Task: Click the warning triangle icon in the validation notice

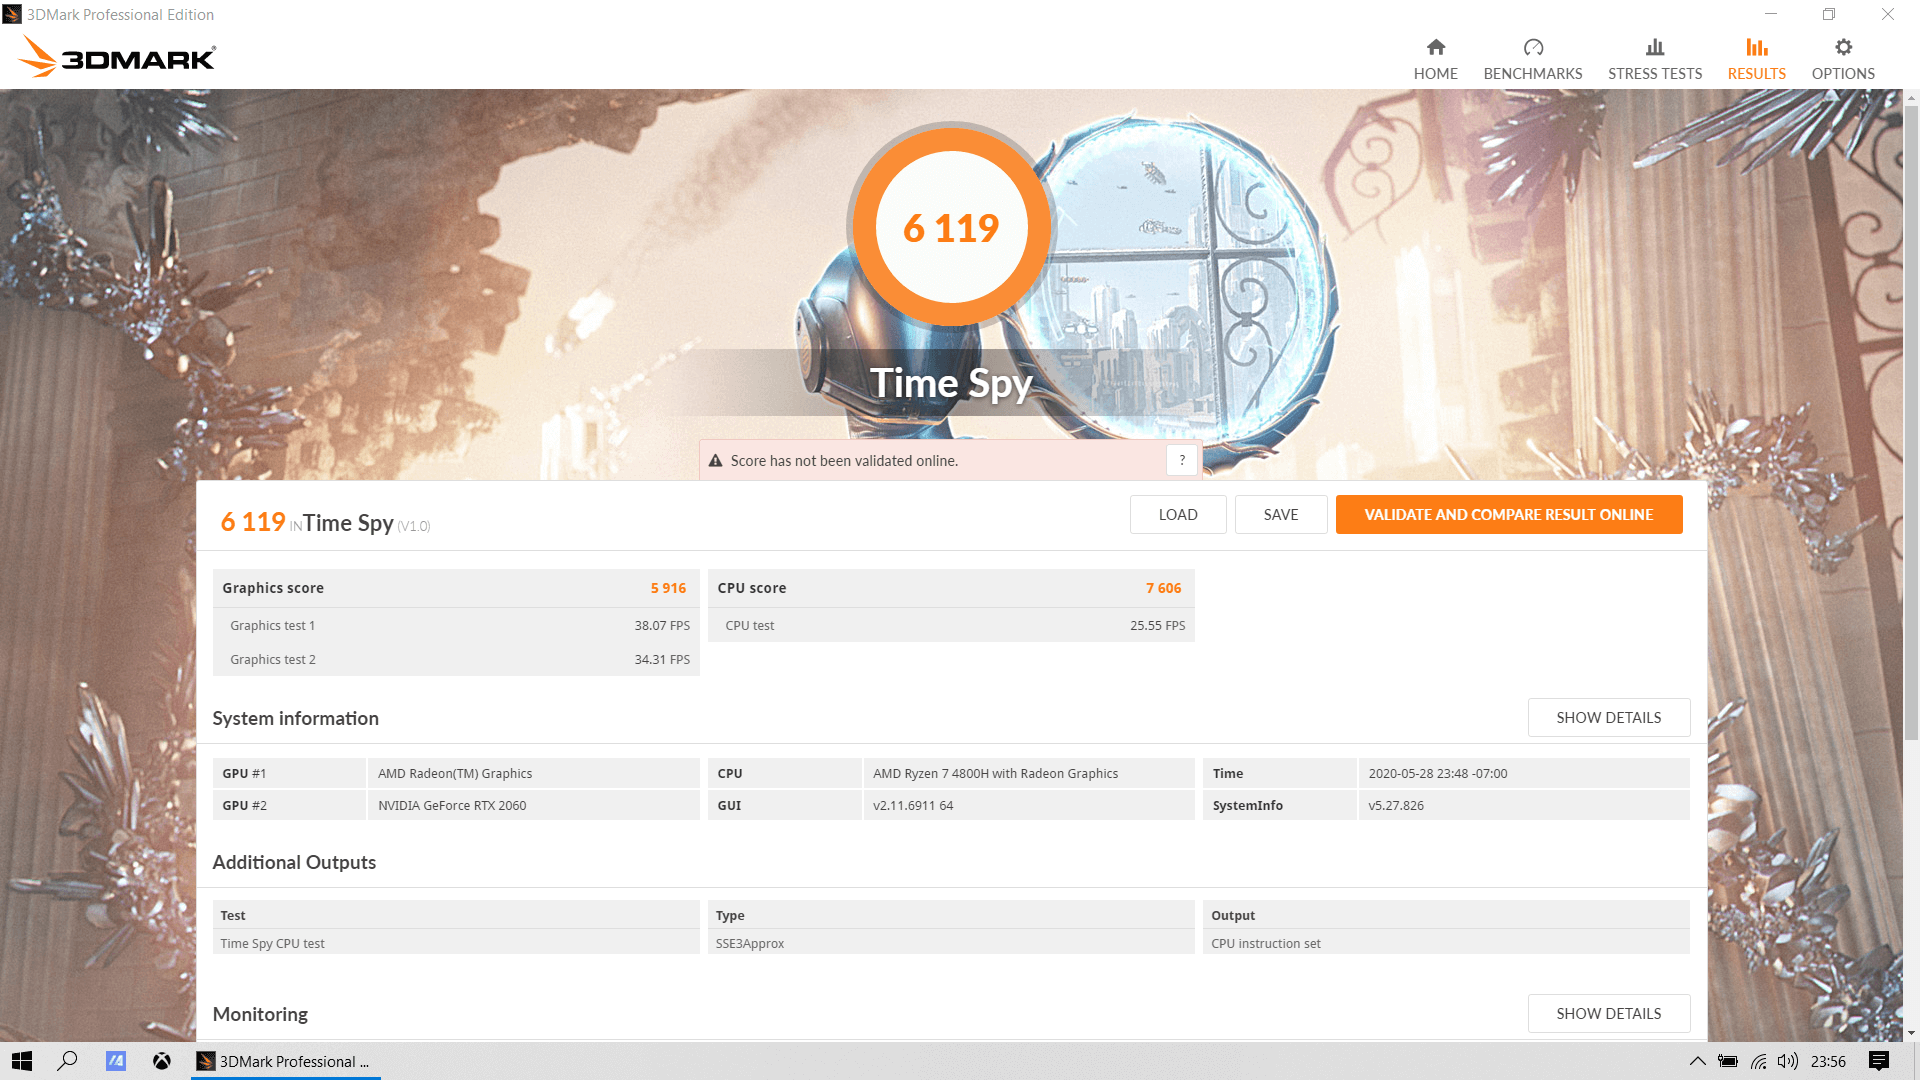Action: 715,461
